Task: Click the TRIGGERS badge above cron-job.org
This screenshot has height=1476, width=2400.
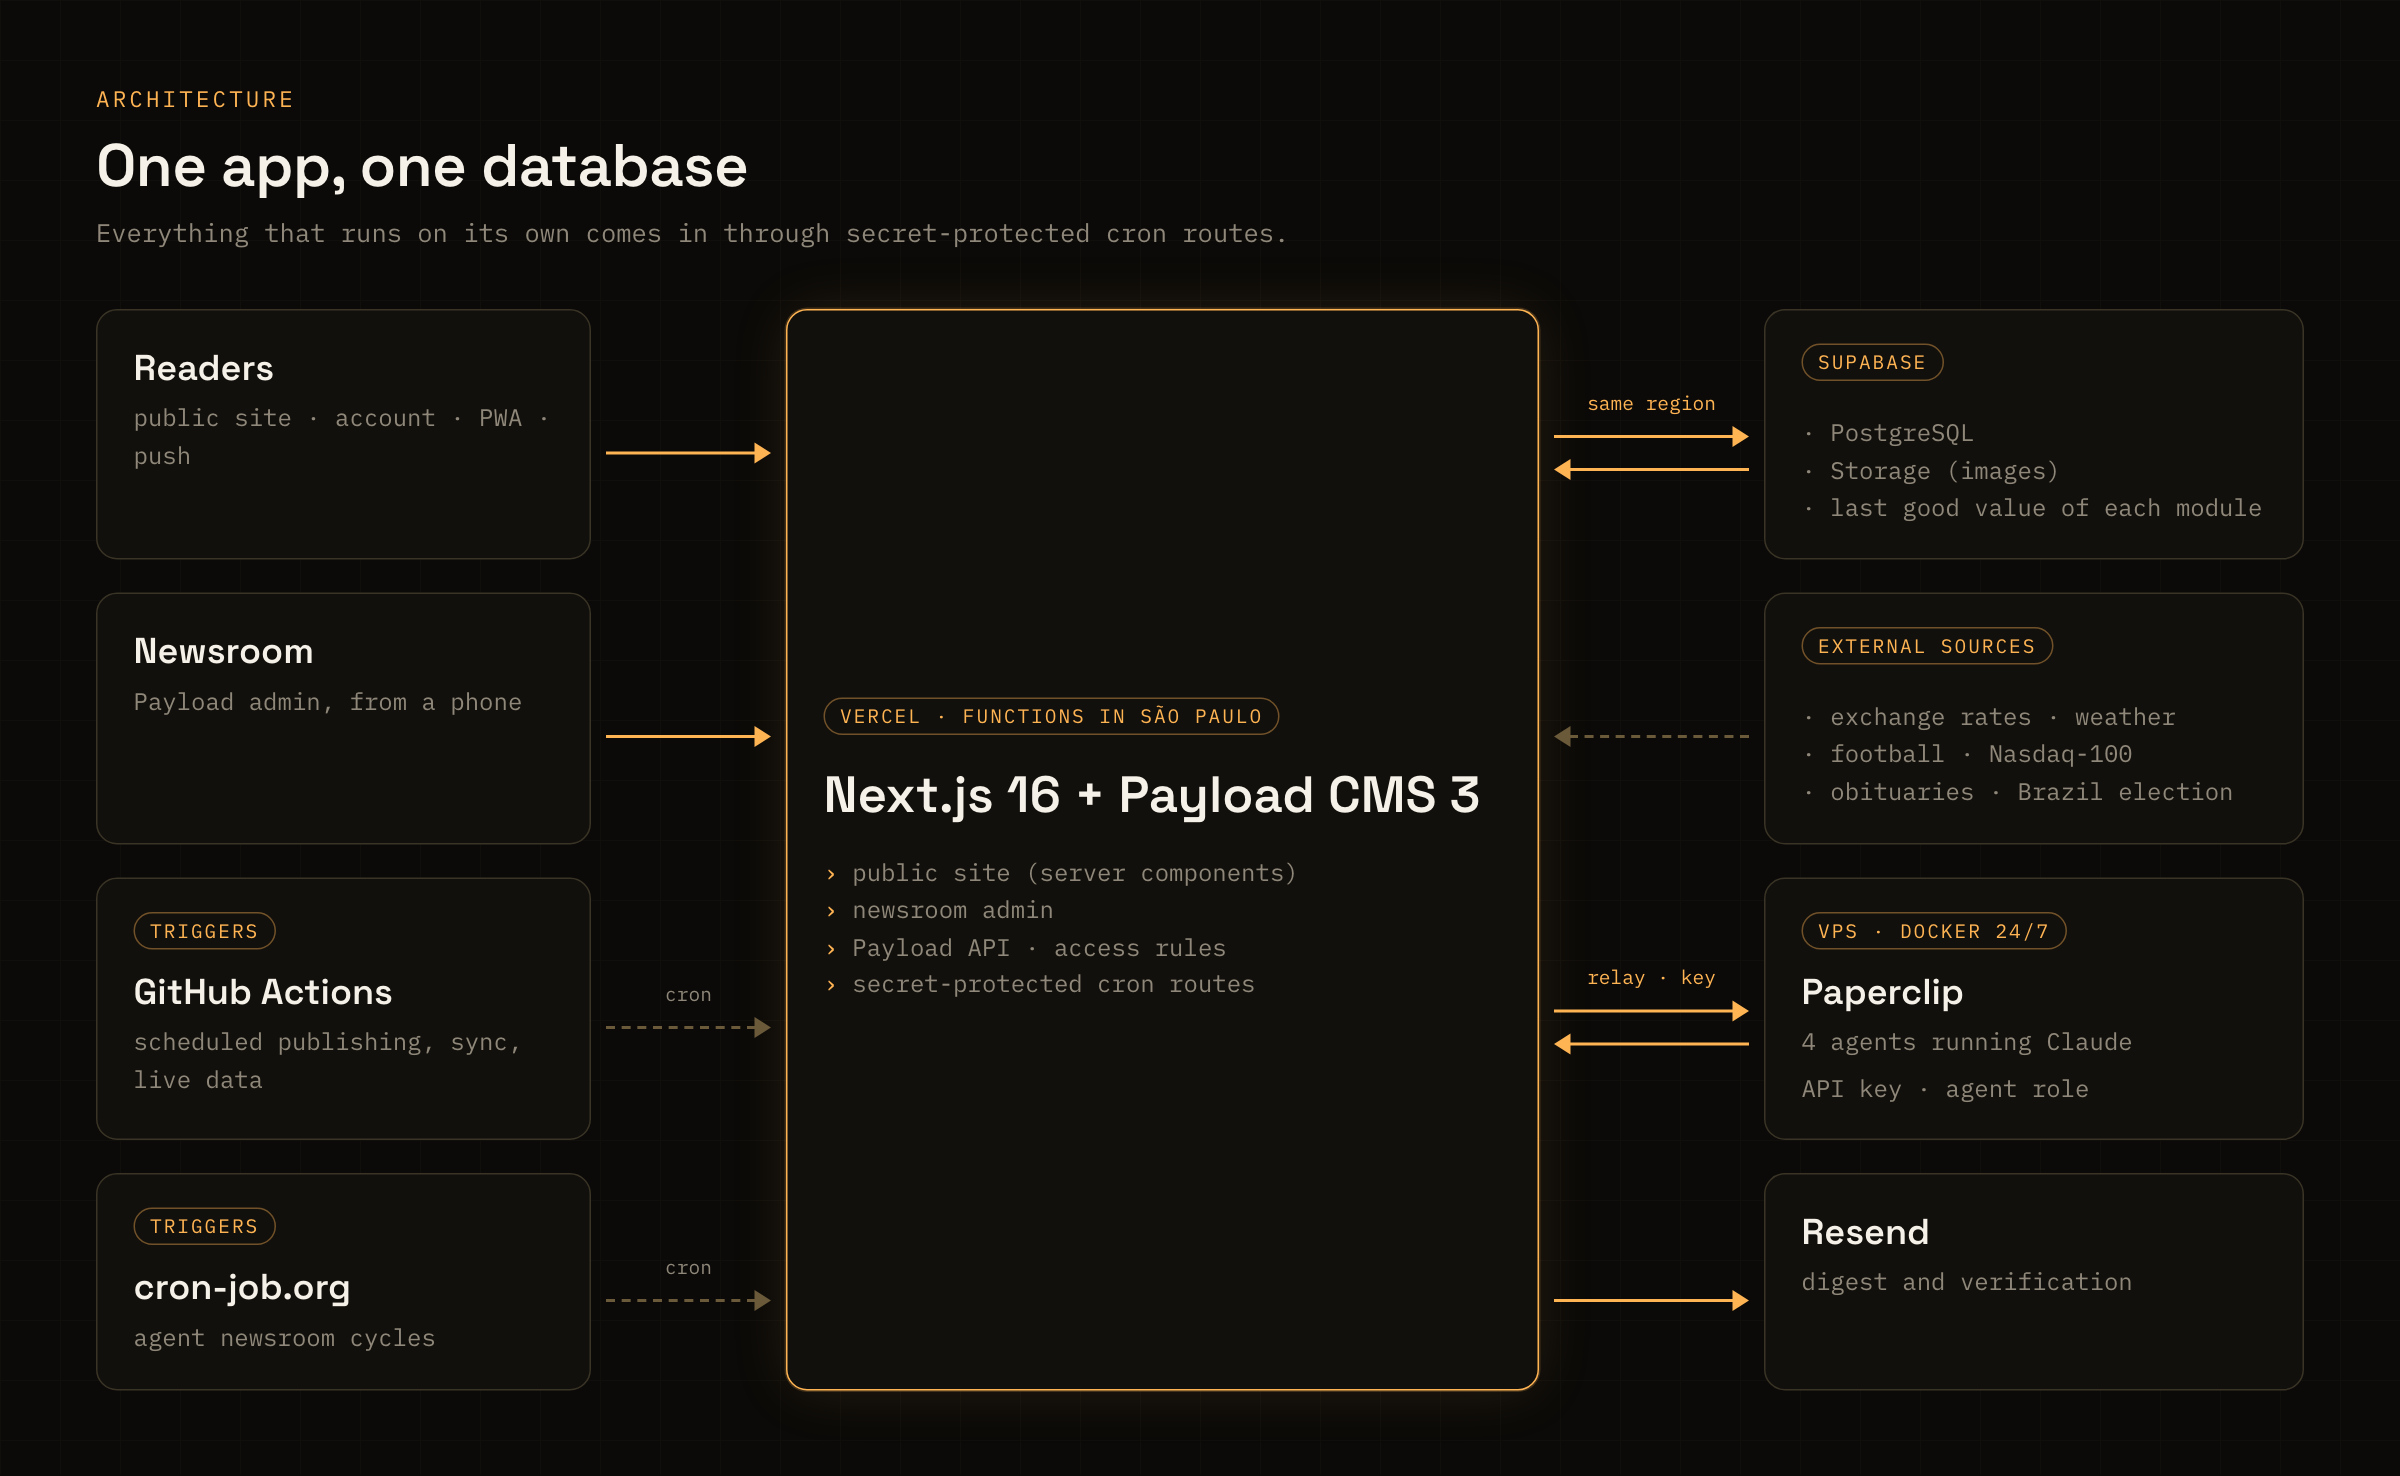Action: [204, 1226]
